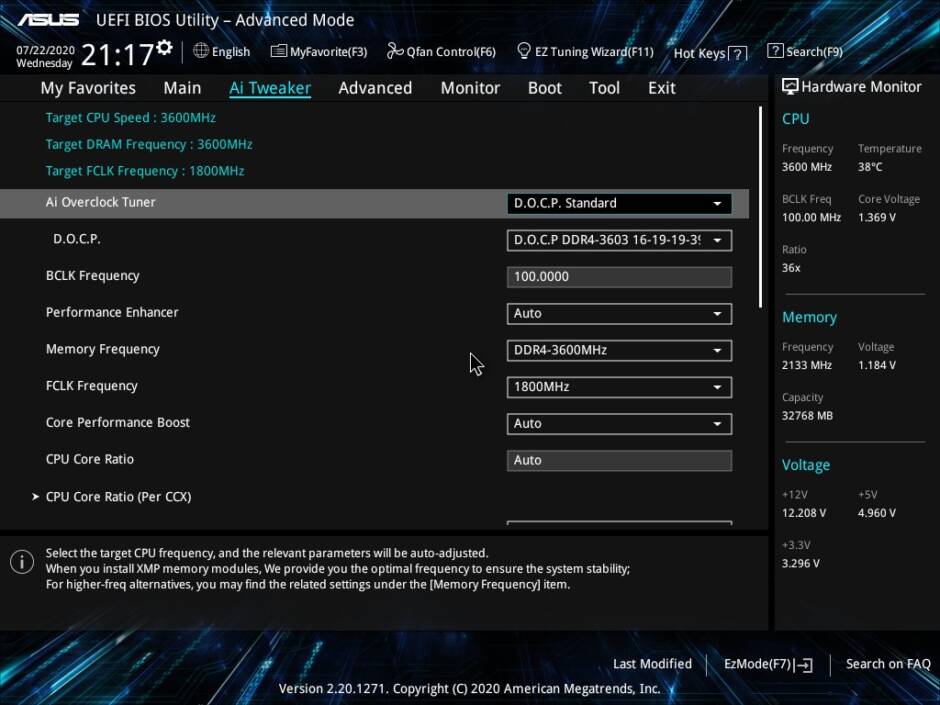940x705 pixels.
Task: Click the EZ Tuning Wizard lightbulb icon
Action: pyautogui.click(x=523, y=51)
